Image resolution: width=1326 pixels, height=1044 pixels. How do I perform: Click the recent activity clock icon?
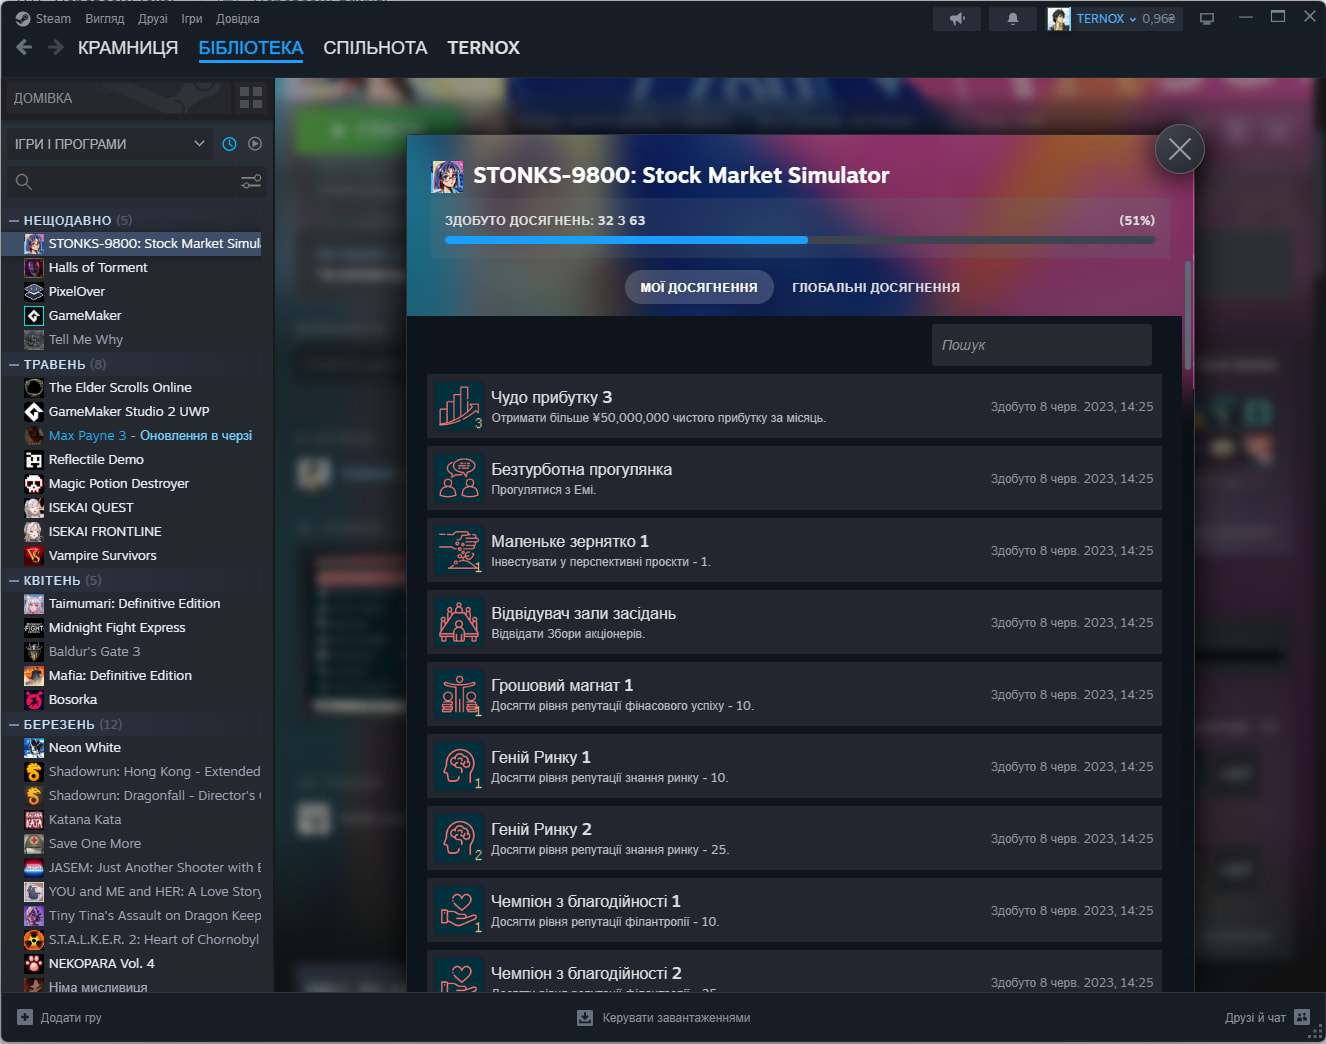pos(229,144)
